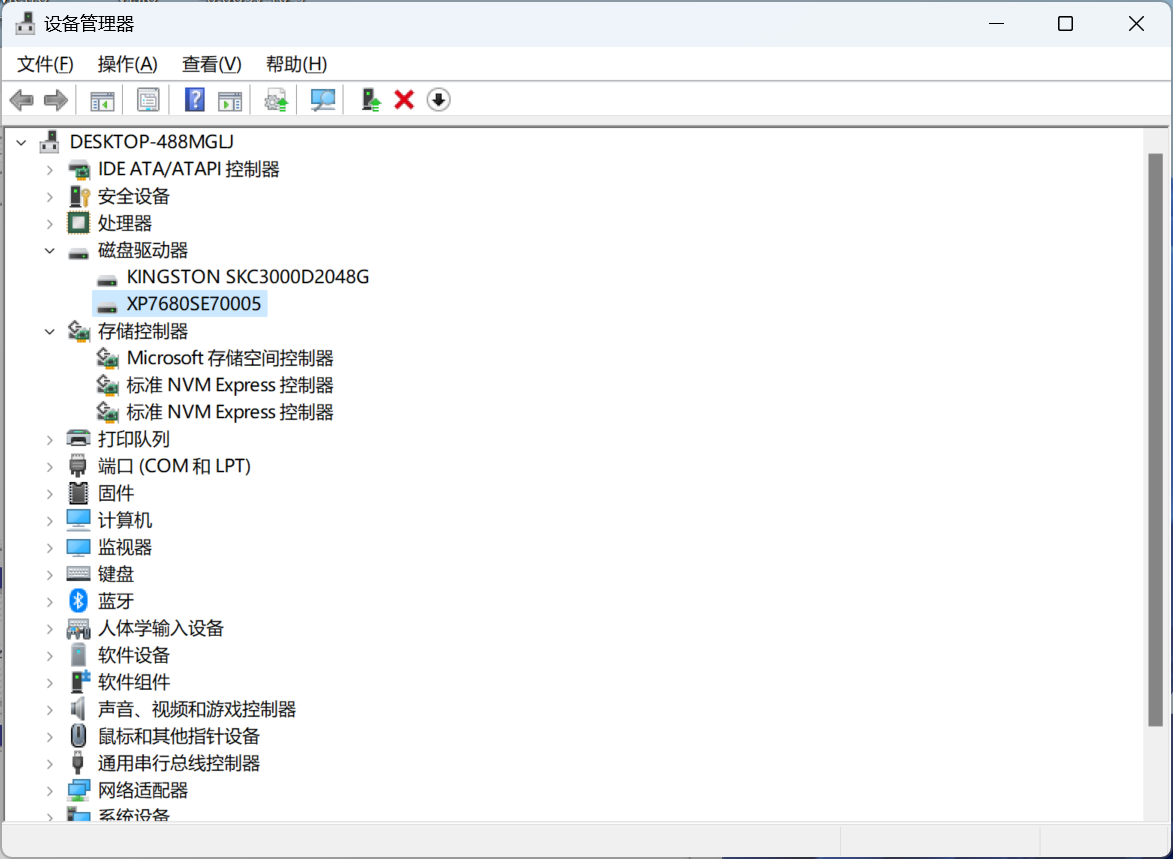Expand the 蓝牙 node
Screen dimensions: 1173x859
coord(50,602)
